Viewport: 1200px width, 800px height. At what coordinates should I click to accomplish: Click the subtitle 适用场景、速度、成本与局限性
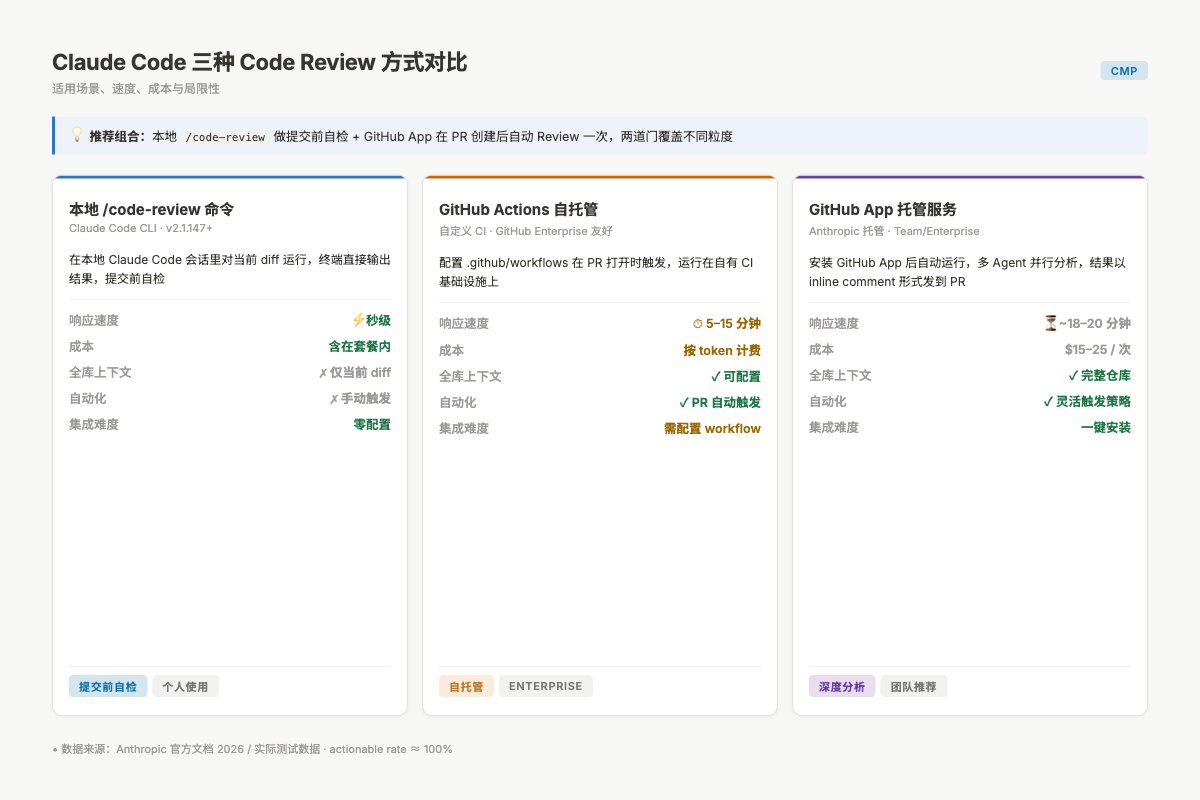136,89
